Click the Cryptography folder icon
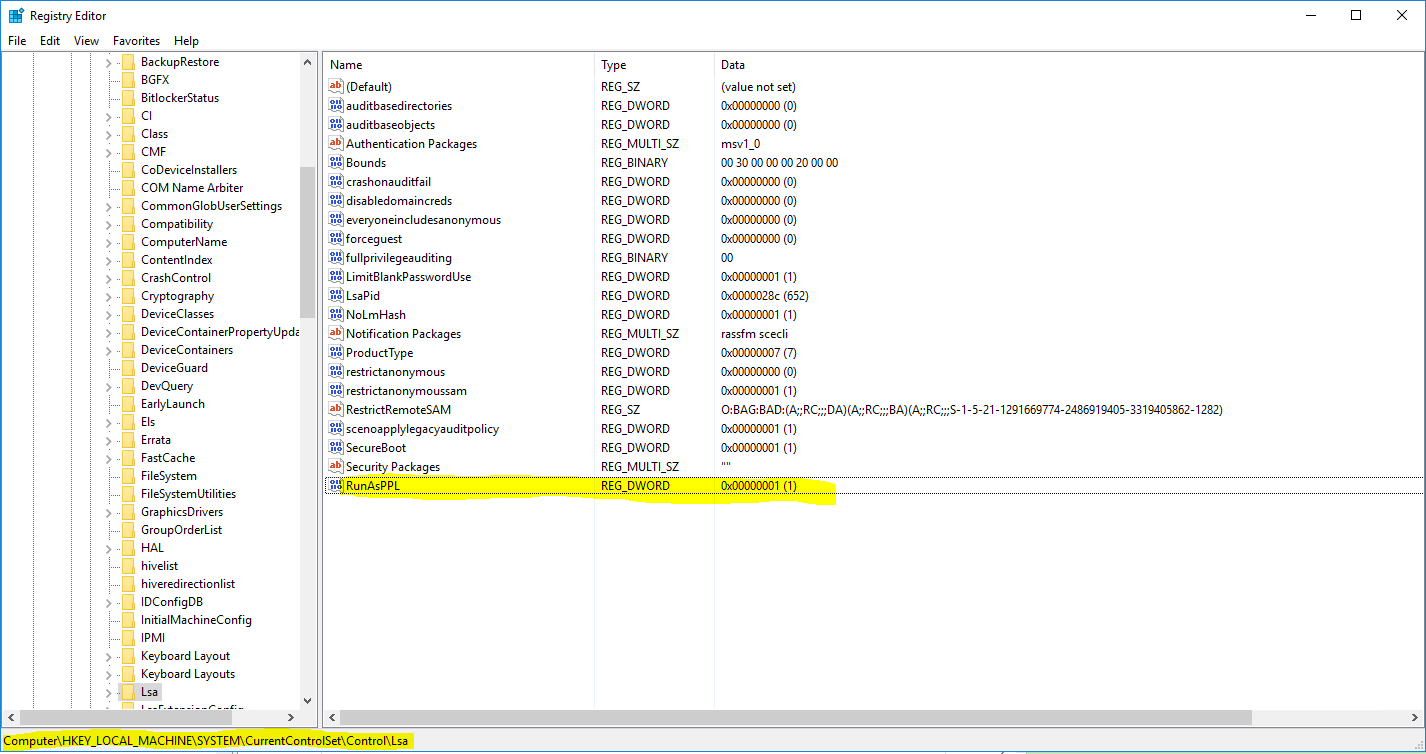Screen dimensions: 1426x754 127,296
